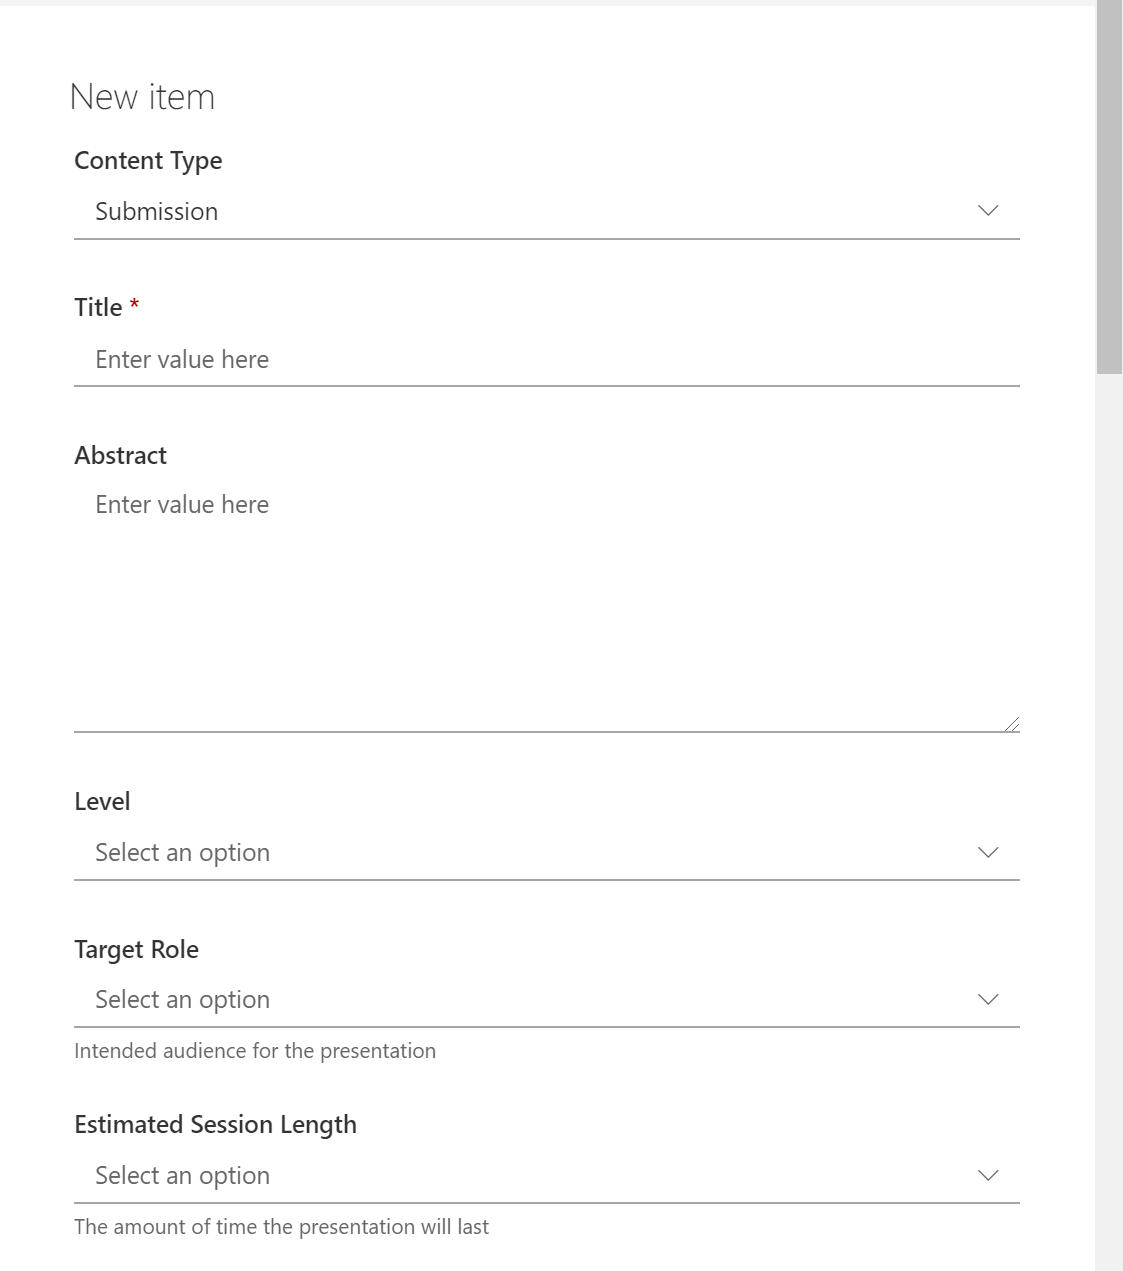Viewport: 1123px width, 1271px height.
Task: Click the vertical scrollbar thumb
Action: pyautogui.click(x=1109, y=187)
